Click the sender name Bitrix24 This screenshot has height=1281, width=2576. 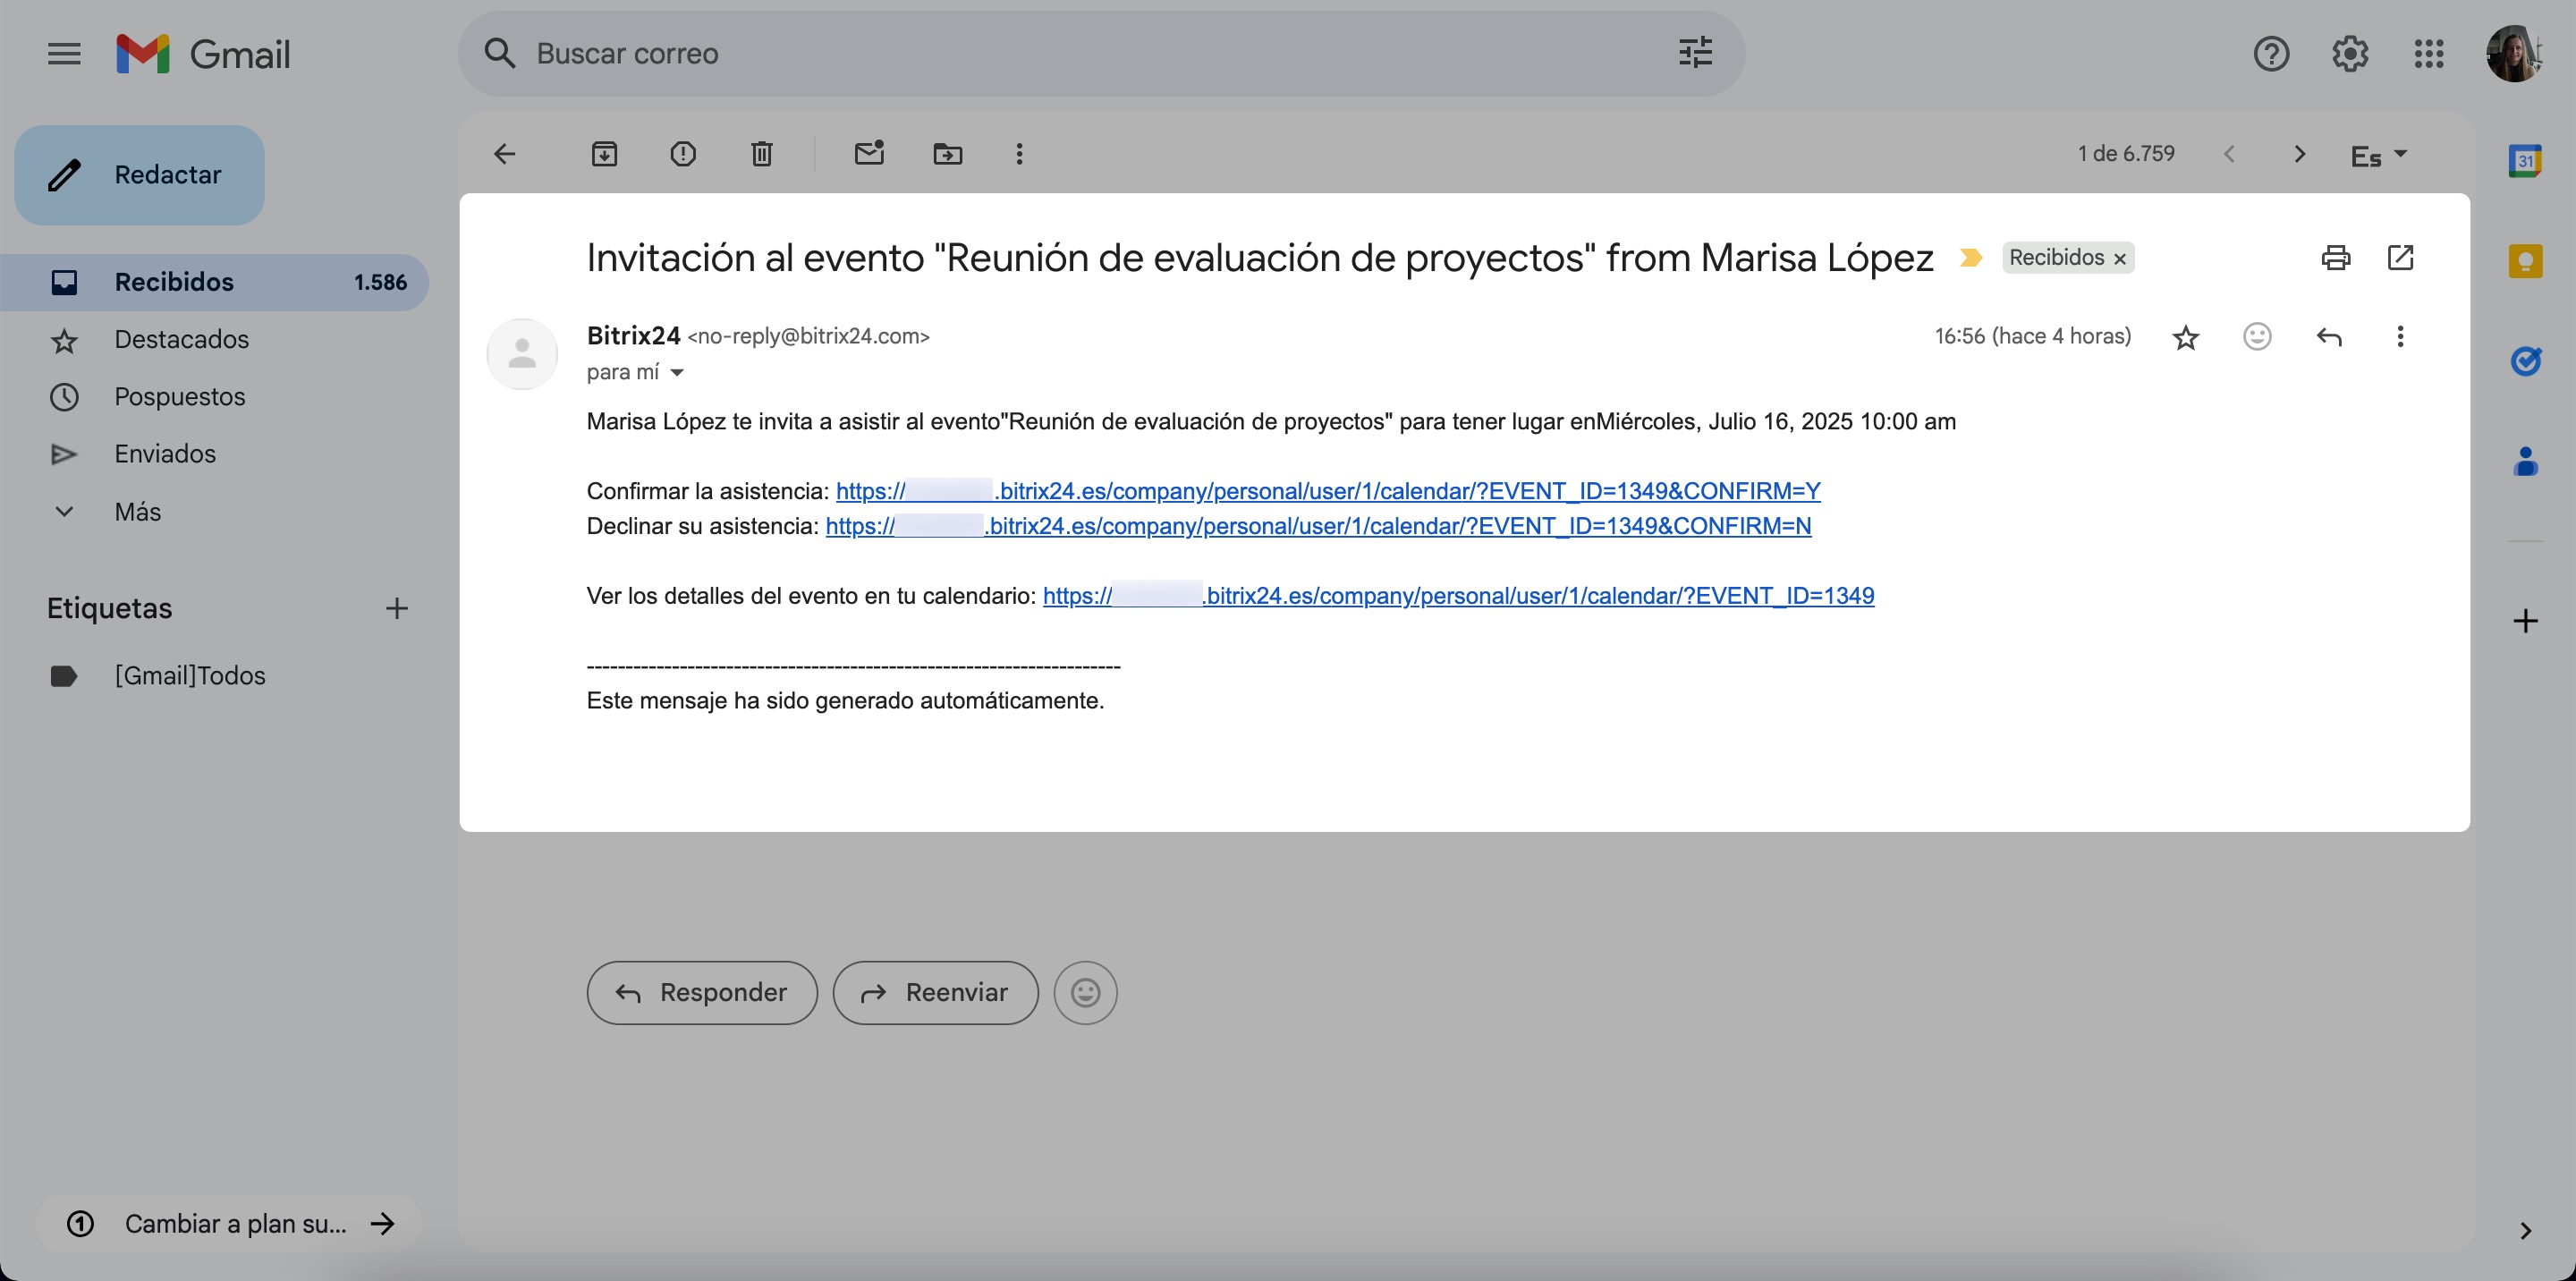(x=633, y=336)
